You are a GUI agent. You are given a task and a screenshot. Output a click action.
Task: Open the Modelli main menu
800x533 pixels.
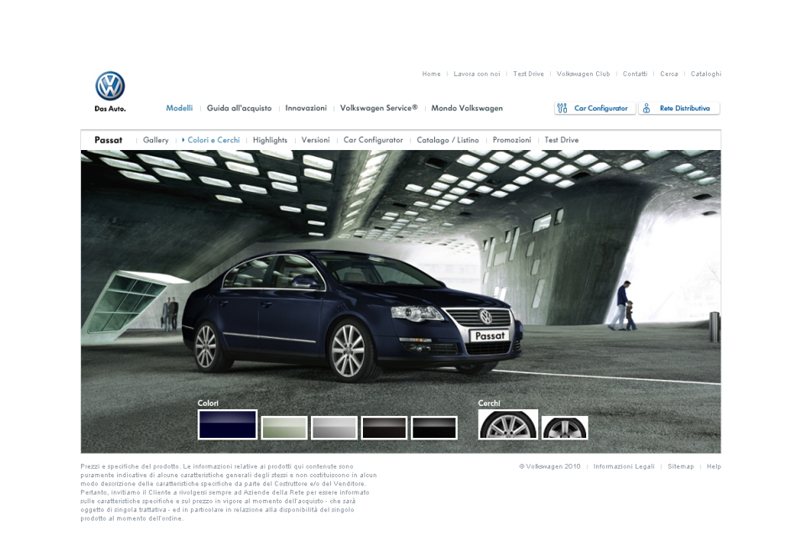[179, 108]
